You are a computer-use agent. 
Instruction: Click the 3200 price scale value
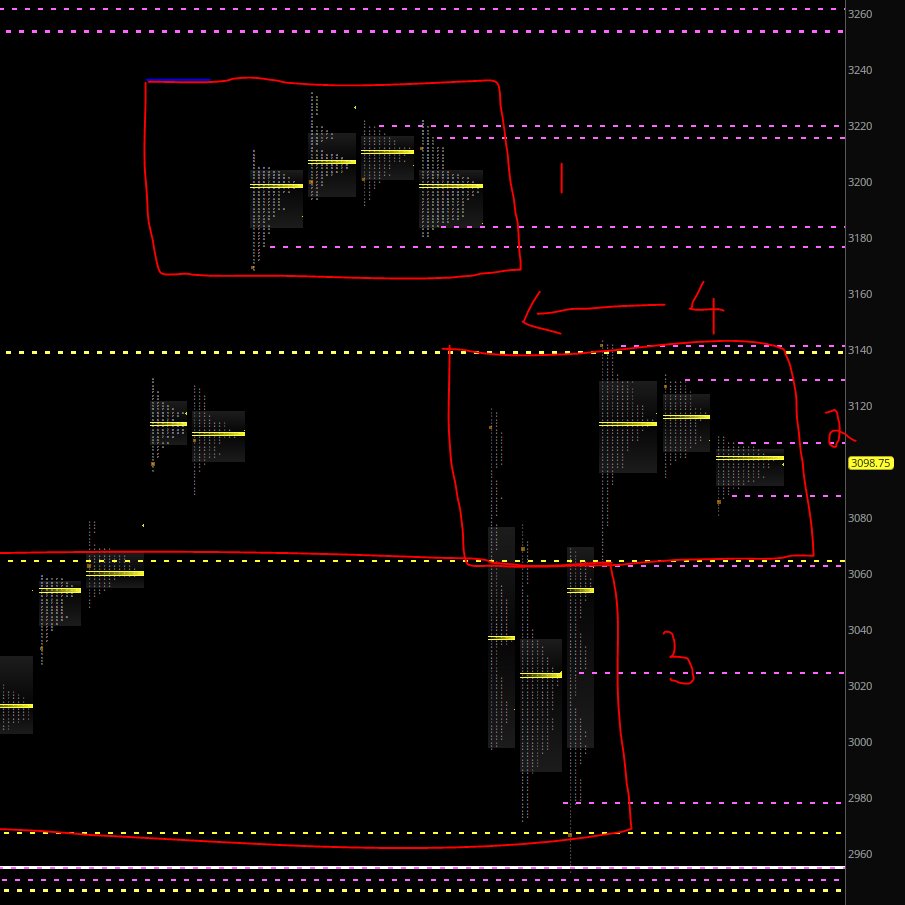tap(859, 182)
